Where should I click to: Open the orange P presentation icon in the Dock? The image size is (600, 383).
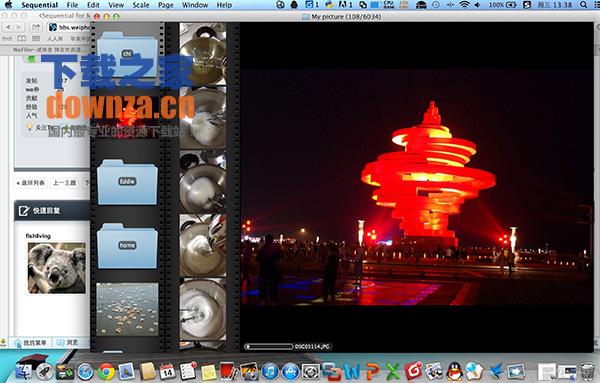[x=372, y=371]
